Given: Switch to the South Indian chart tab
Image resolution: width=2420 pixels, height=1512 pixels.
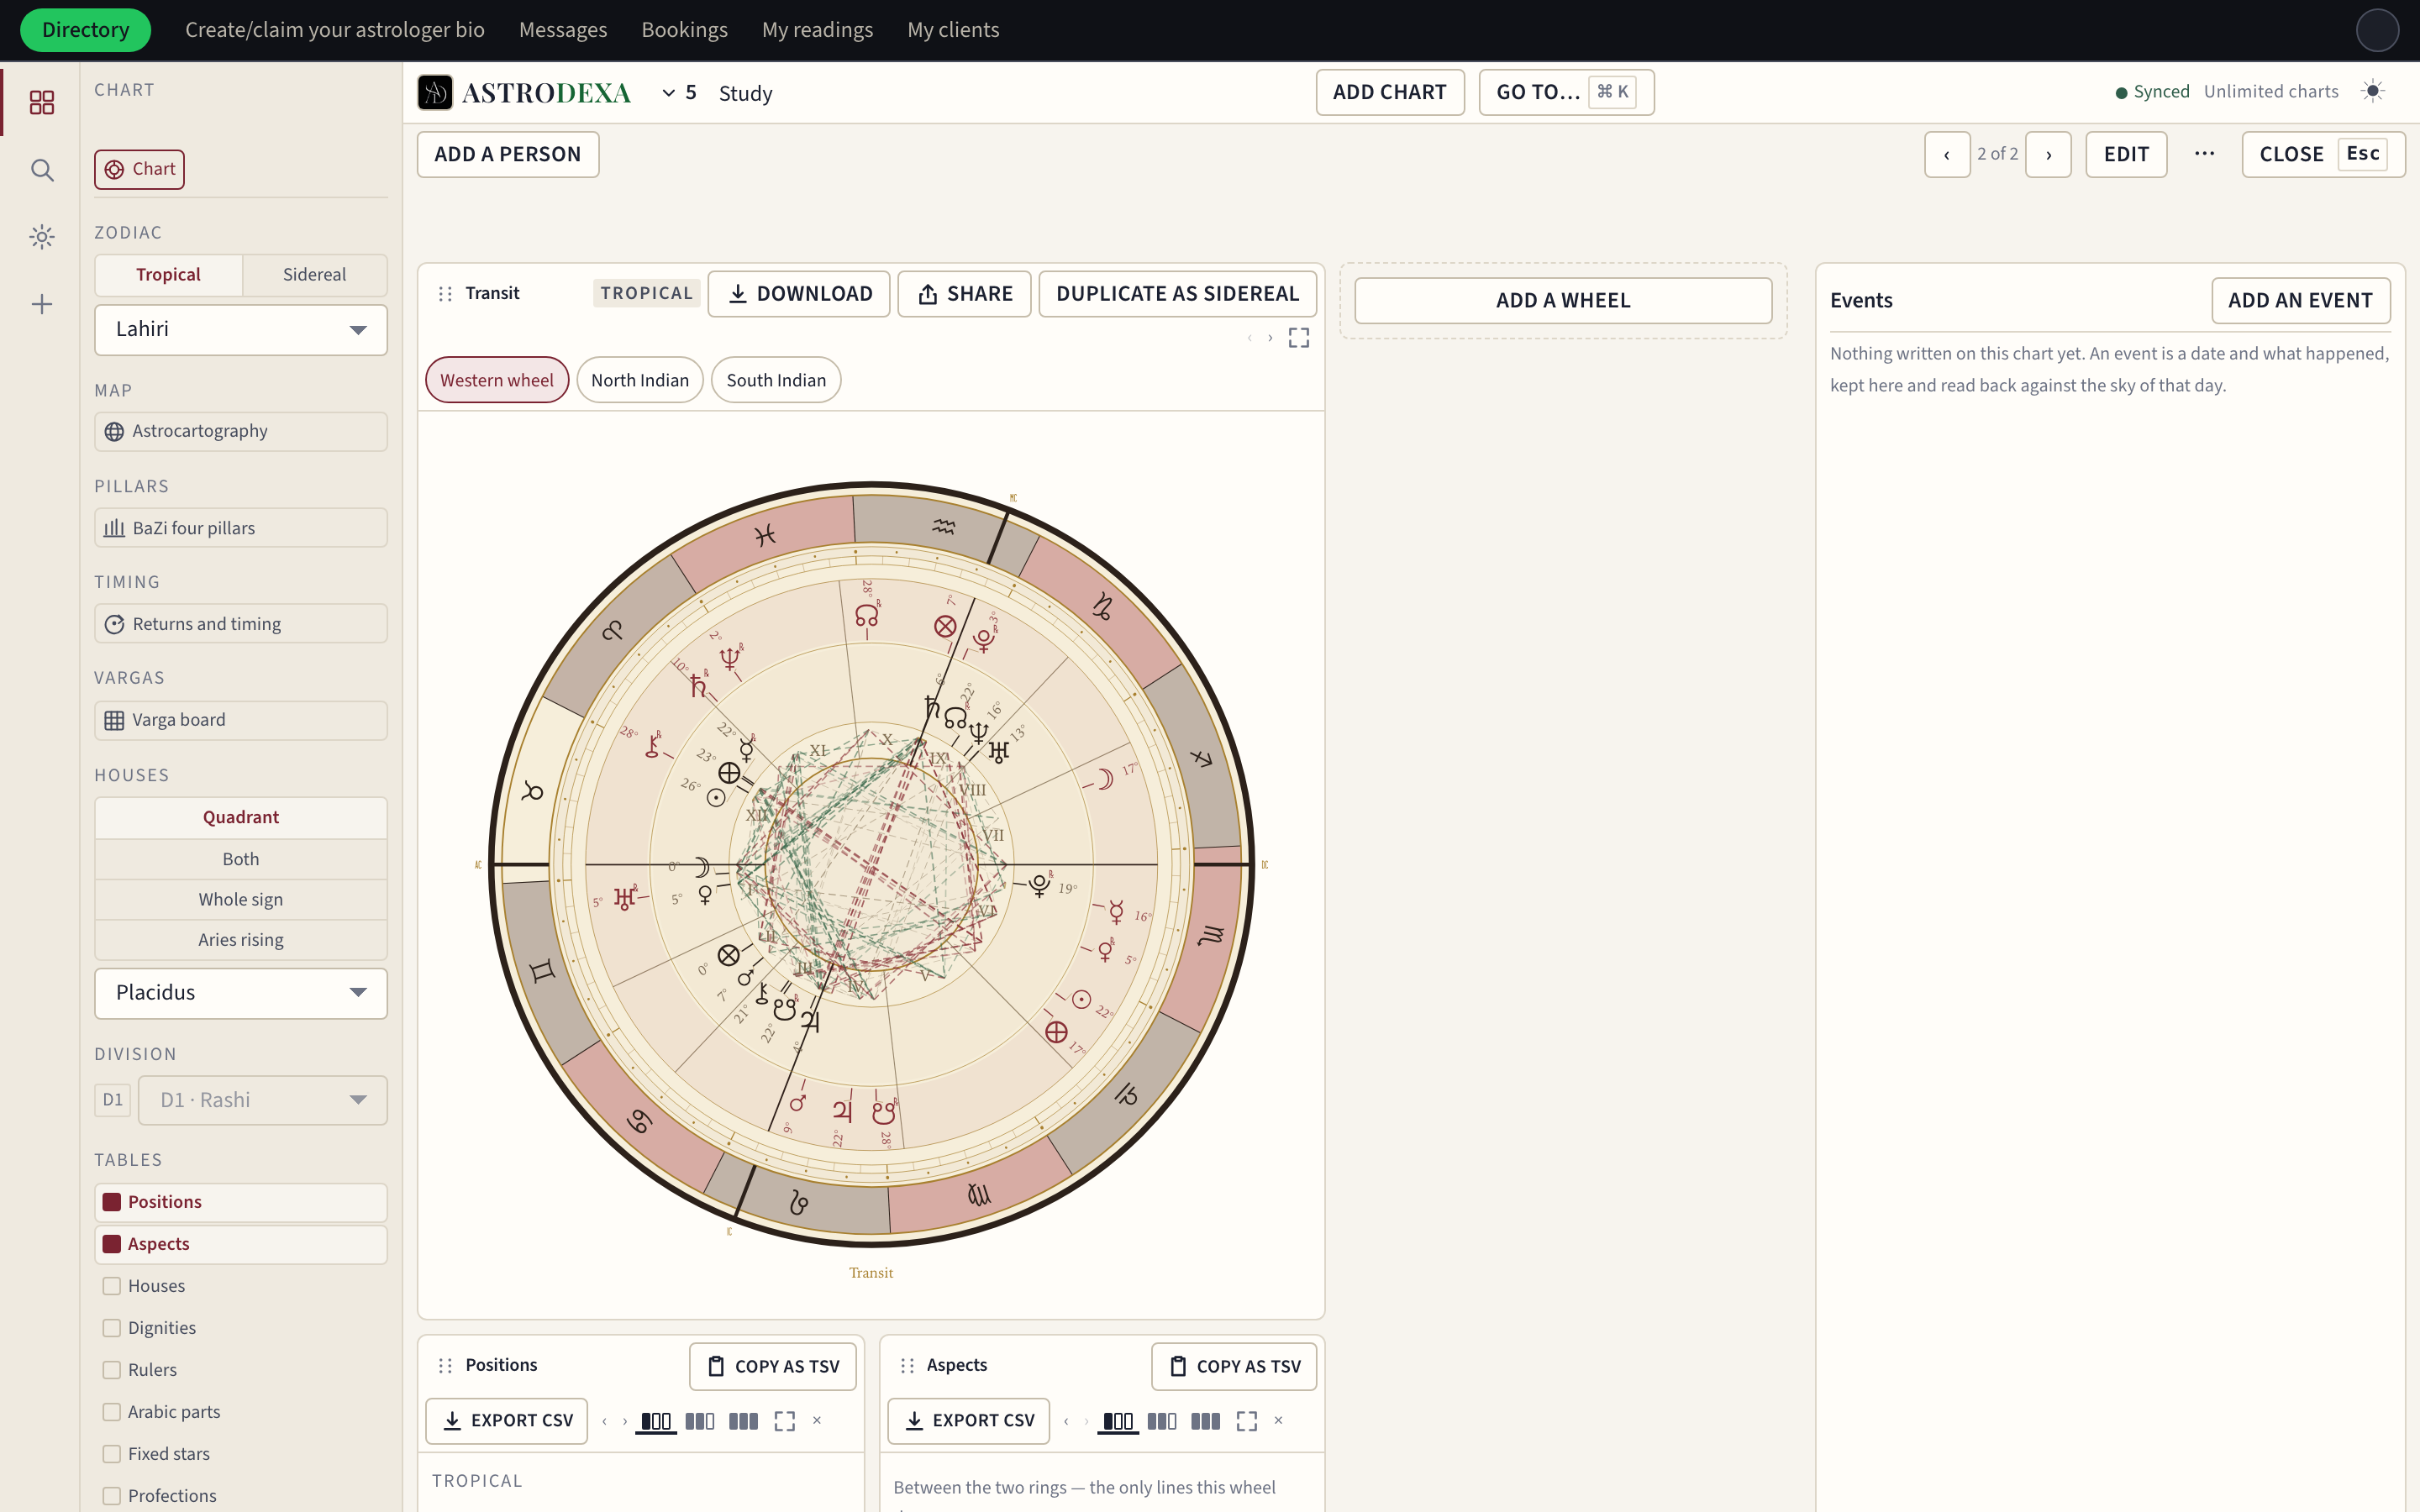Looking at the screenshot, I should [x=776, y=380].
